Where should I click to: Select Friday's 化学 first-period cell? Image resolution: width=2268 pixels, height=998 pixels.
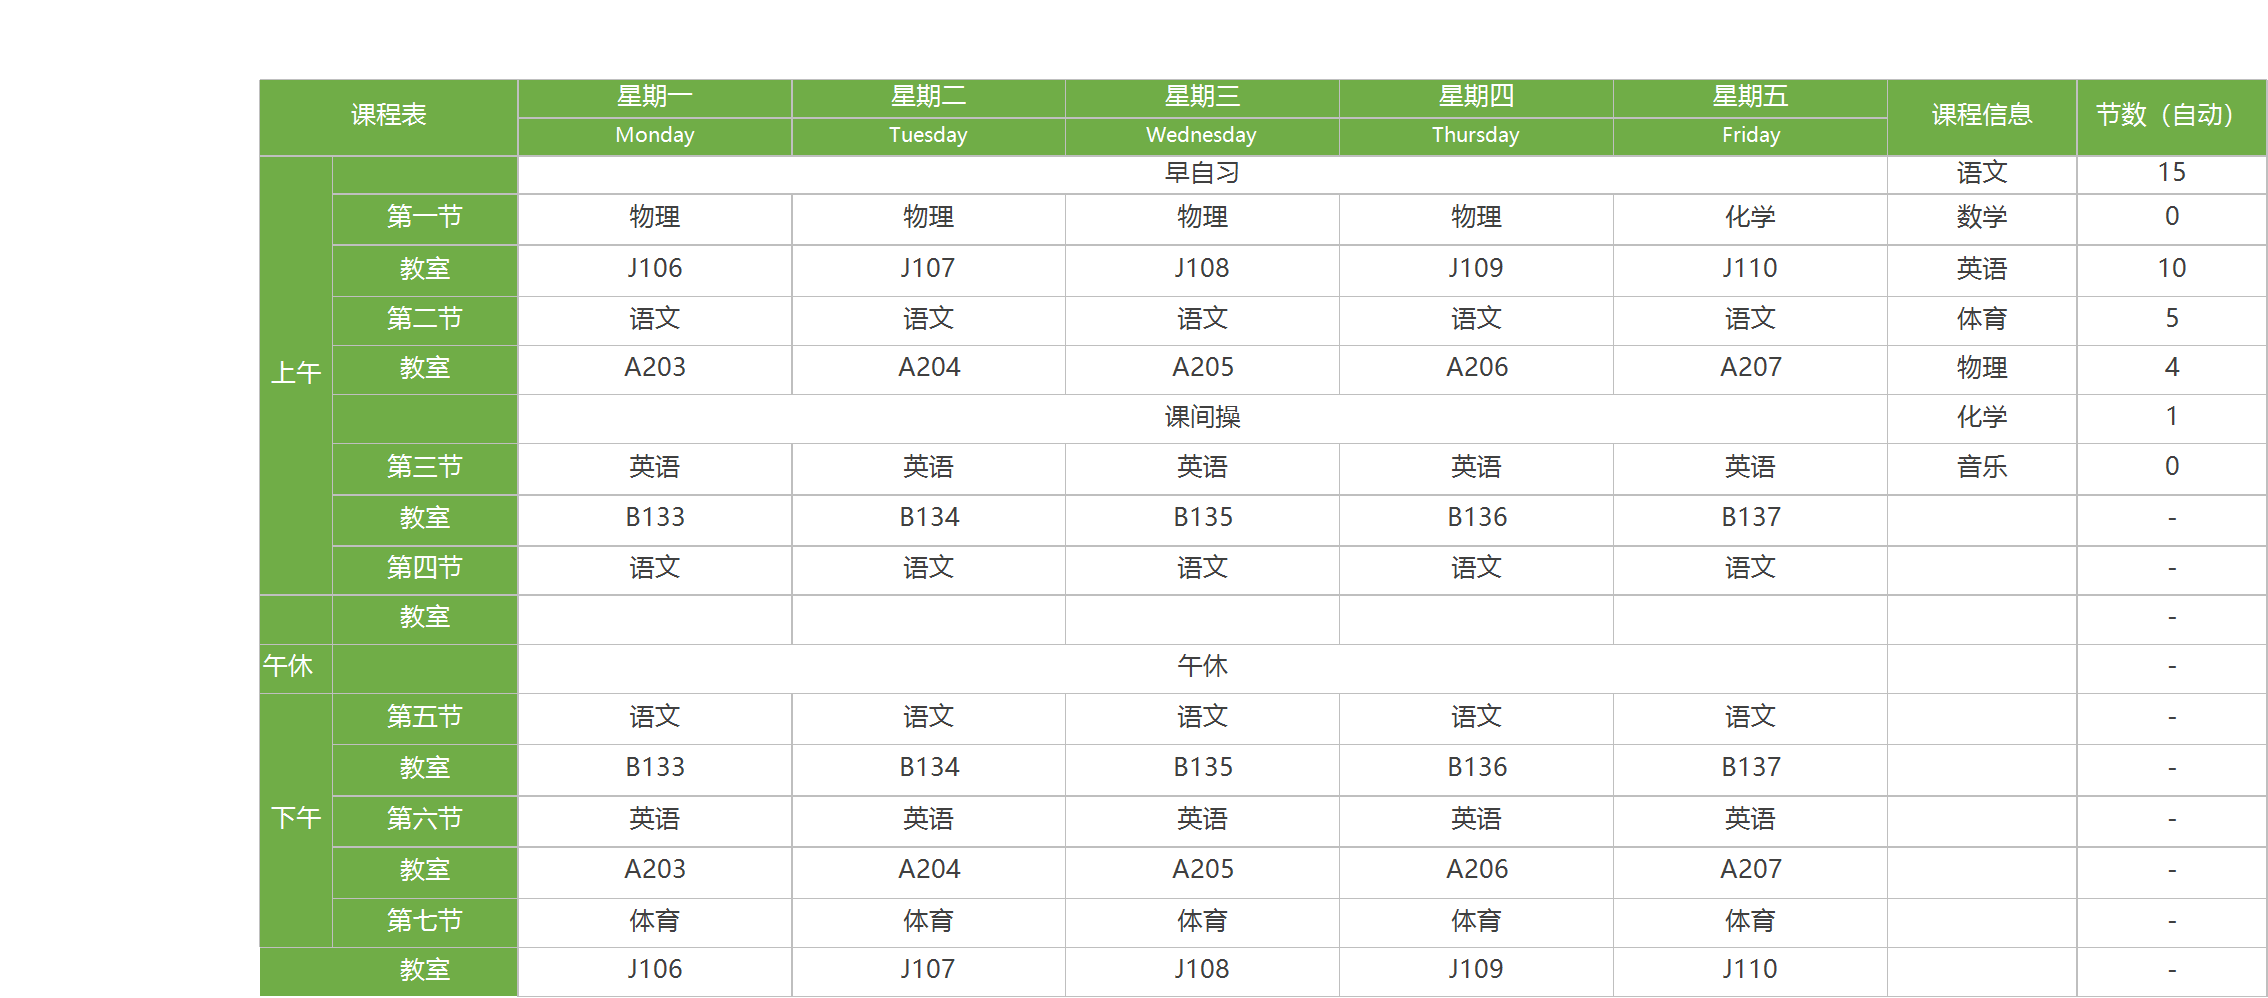pos(1750,219)
